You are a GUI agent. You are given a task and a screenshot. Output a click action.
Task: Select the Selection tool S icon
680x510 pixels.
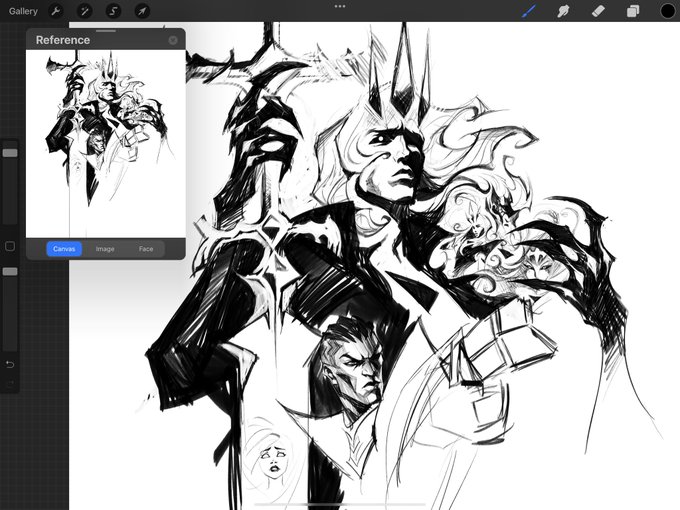pyautogui.click(x=113, y=11)
